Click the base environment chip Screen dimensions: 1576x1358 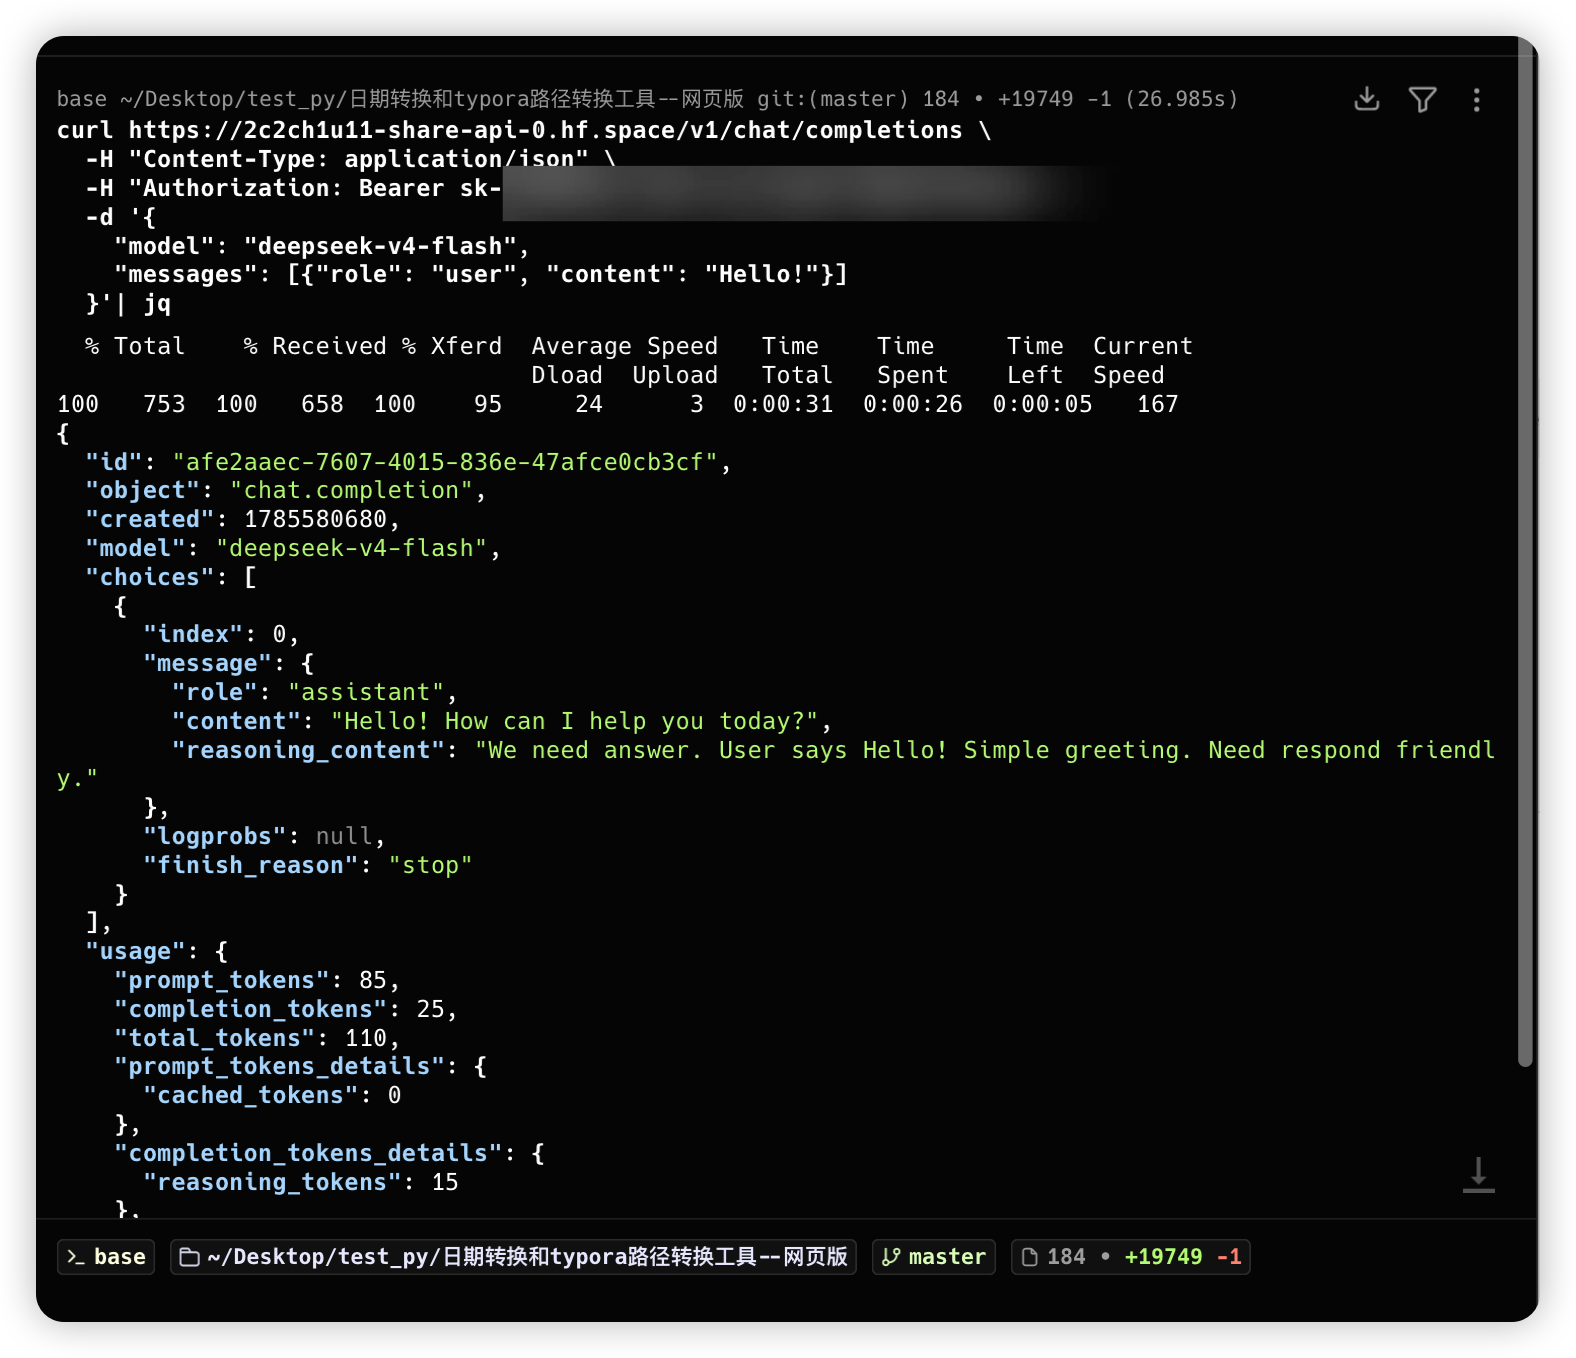[x=106, y=1256]
